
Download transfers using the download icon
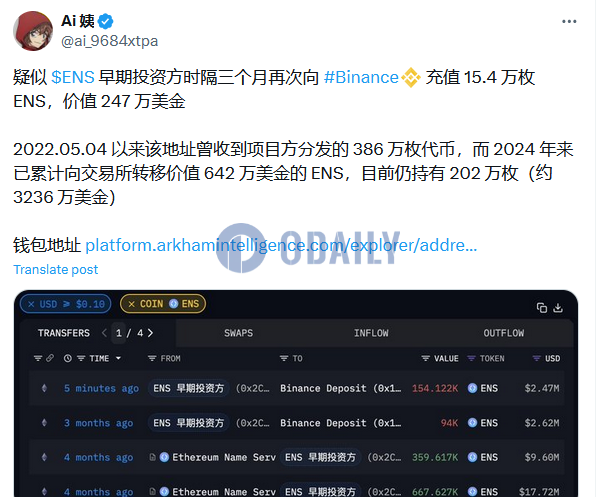point(558,308)
